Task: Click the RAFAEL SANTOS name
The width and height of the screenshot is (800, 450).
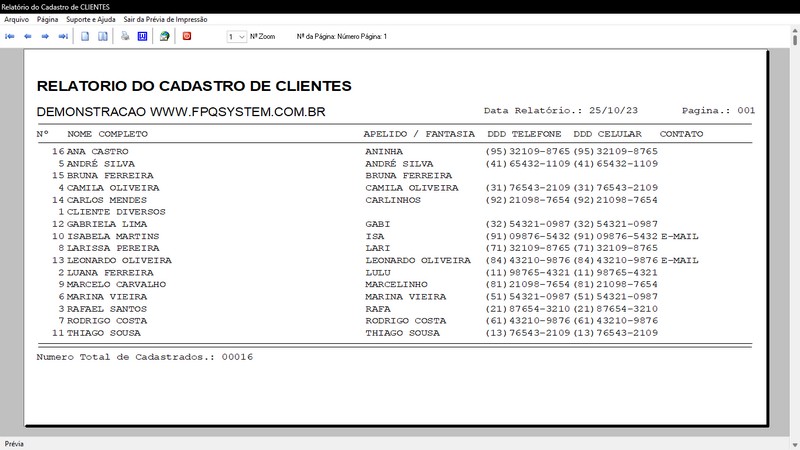Action: coord(107,309)
